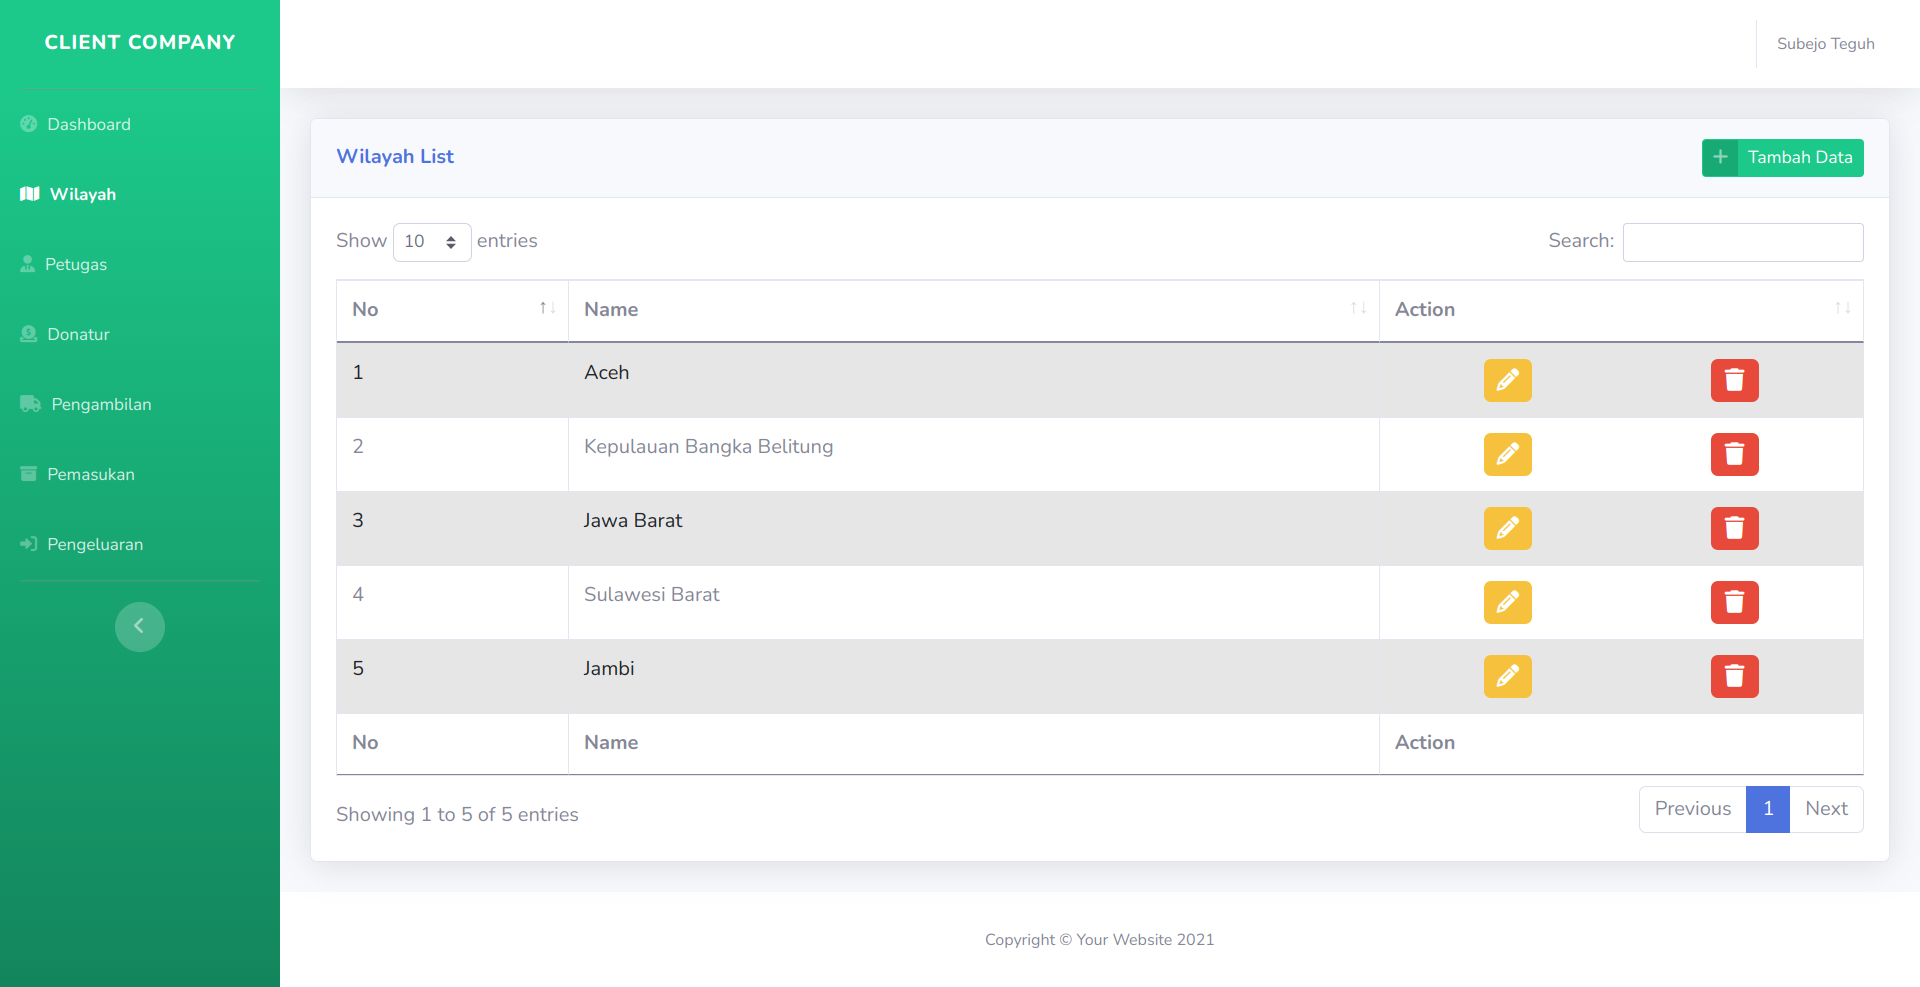1920x987 pixels.
Task: Delete the Aceh row using trash icon
Action: pos(1734,380)
